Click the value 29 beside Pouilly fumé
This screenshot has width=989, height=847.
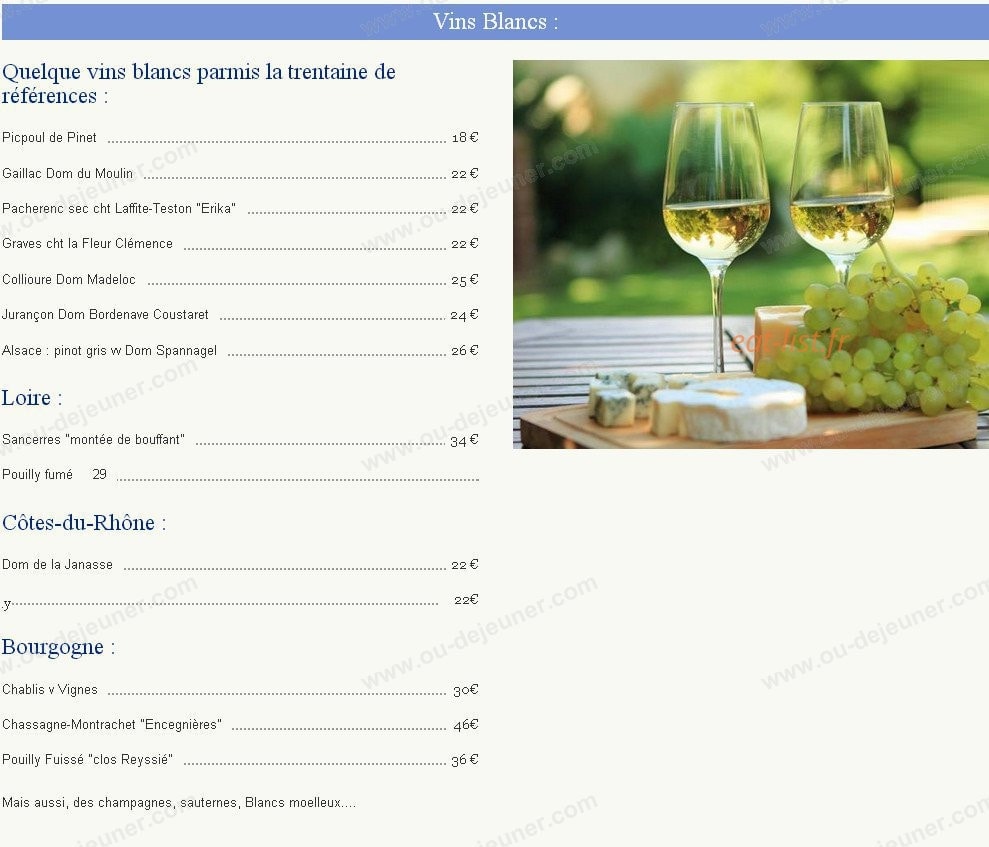point(100,474)
